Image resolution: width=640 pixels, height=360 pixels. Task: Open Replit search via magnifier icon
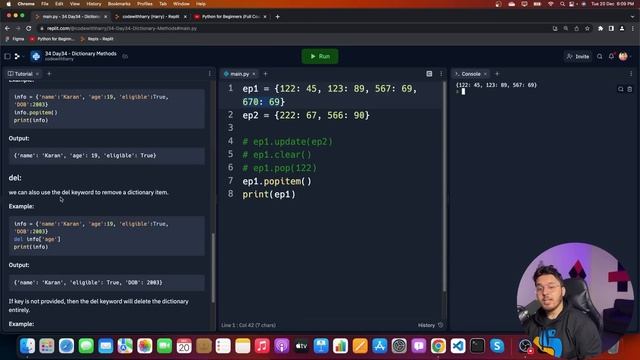click(600, 56)
